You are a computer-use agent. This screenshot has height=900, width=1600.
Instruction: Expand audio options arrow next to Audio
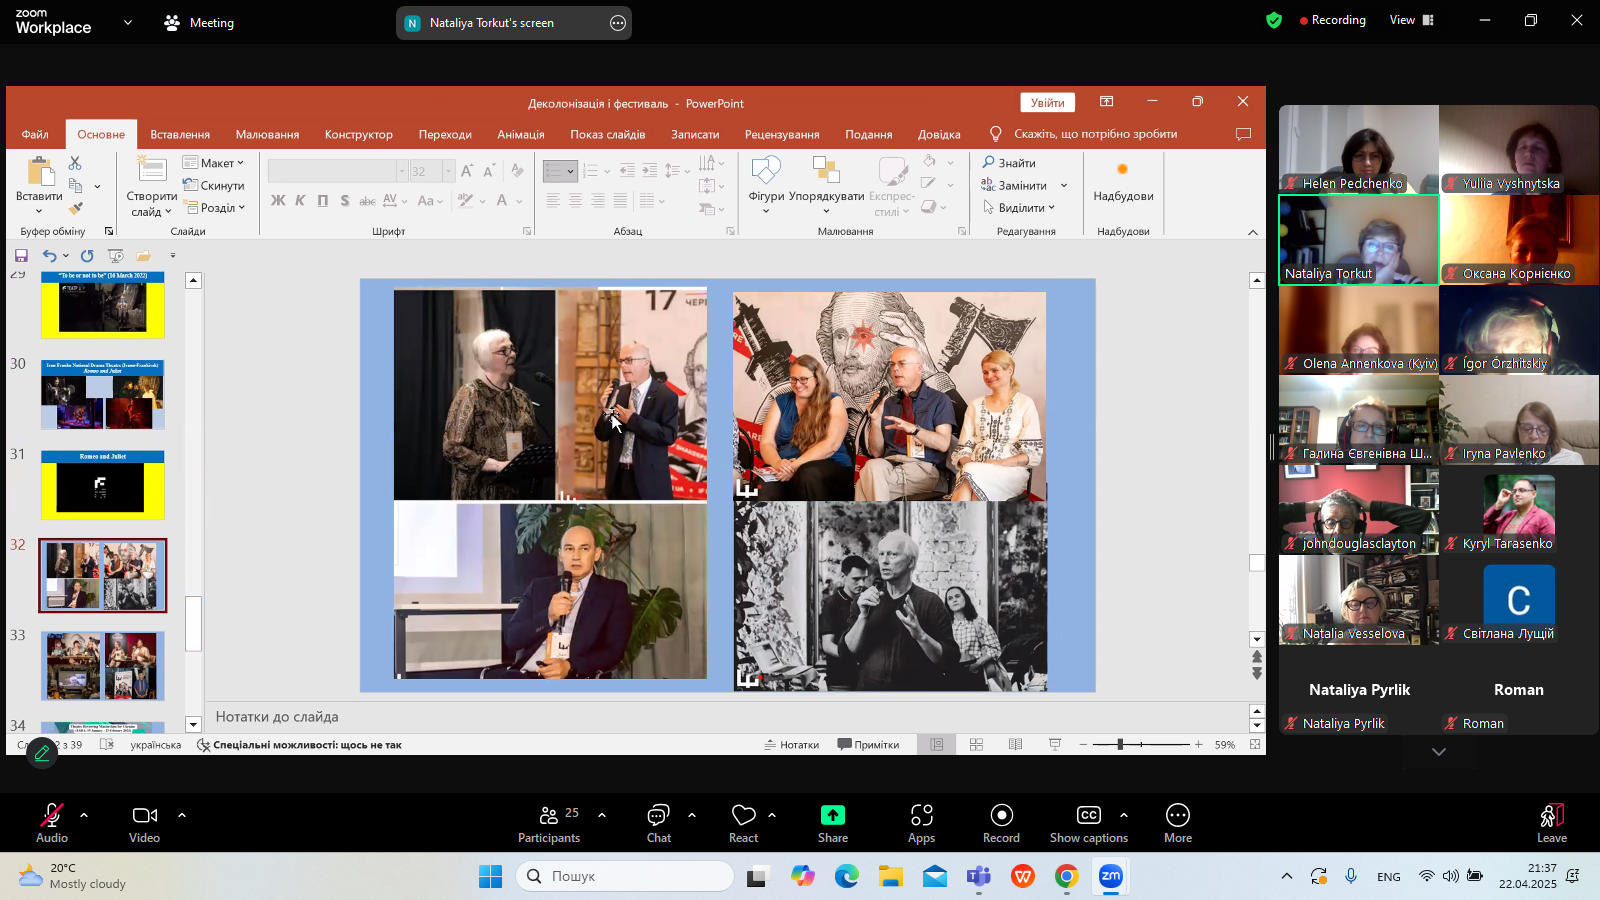[84, 815]
